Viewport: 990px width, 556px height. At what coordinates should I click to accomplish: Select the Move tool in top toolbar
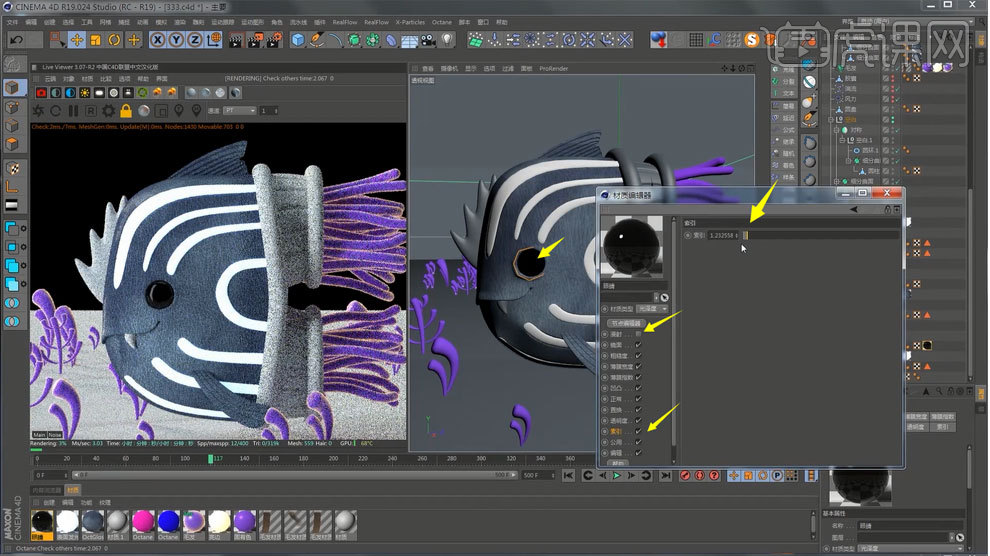77,40
